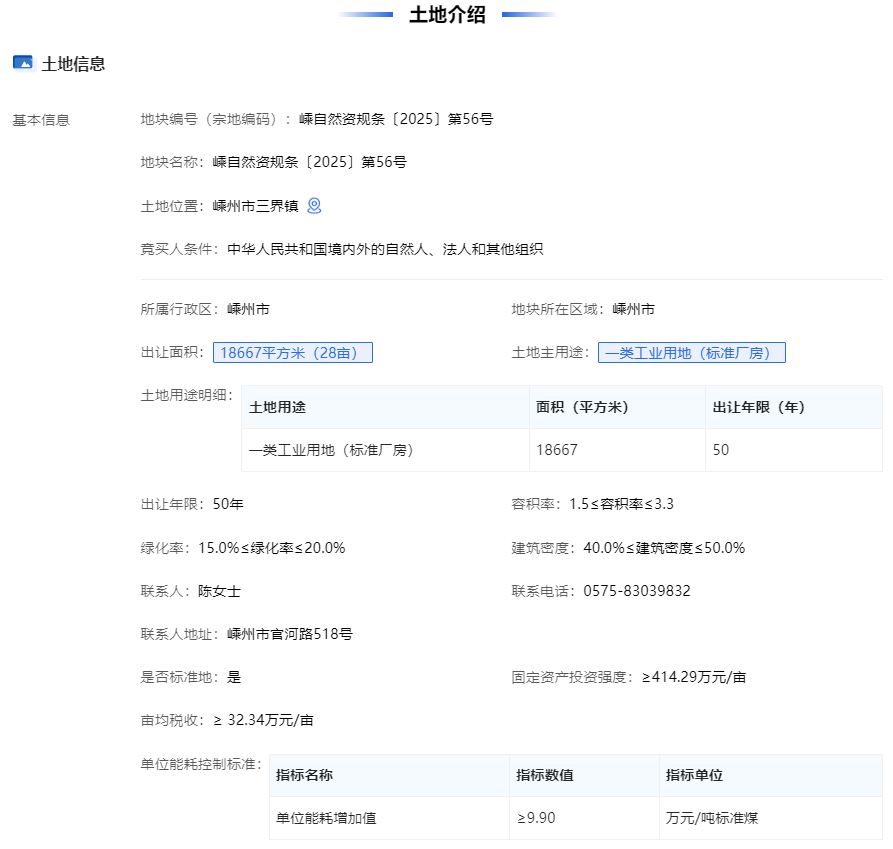The image size is (893, 849).
Task: Click the contact phone number 0575-83039832
Action: pyautogui.click(x=637, y=591)
